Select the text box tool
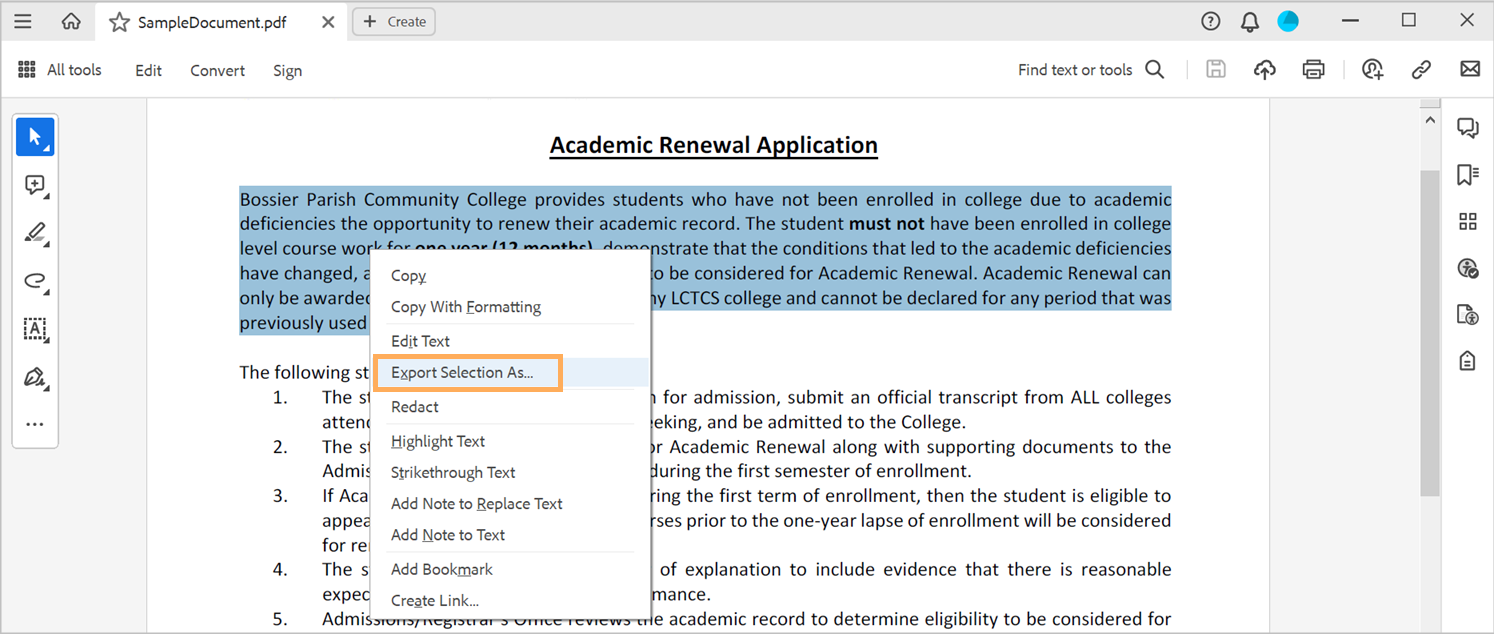 pyautogui.click(x=35, y=329)
